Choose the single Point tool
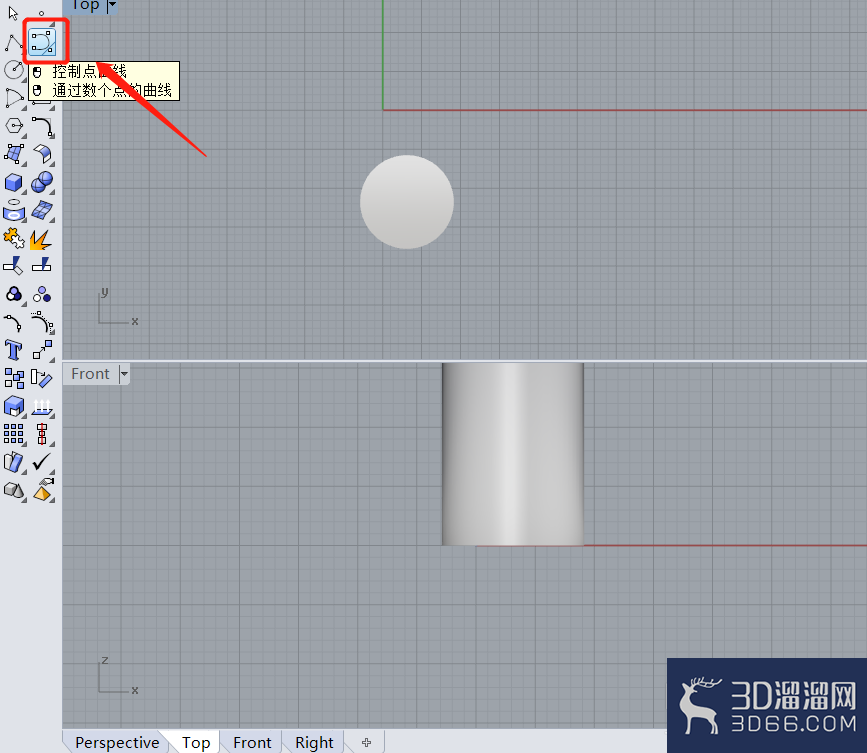The image size is (867, 753). (41, 13)
